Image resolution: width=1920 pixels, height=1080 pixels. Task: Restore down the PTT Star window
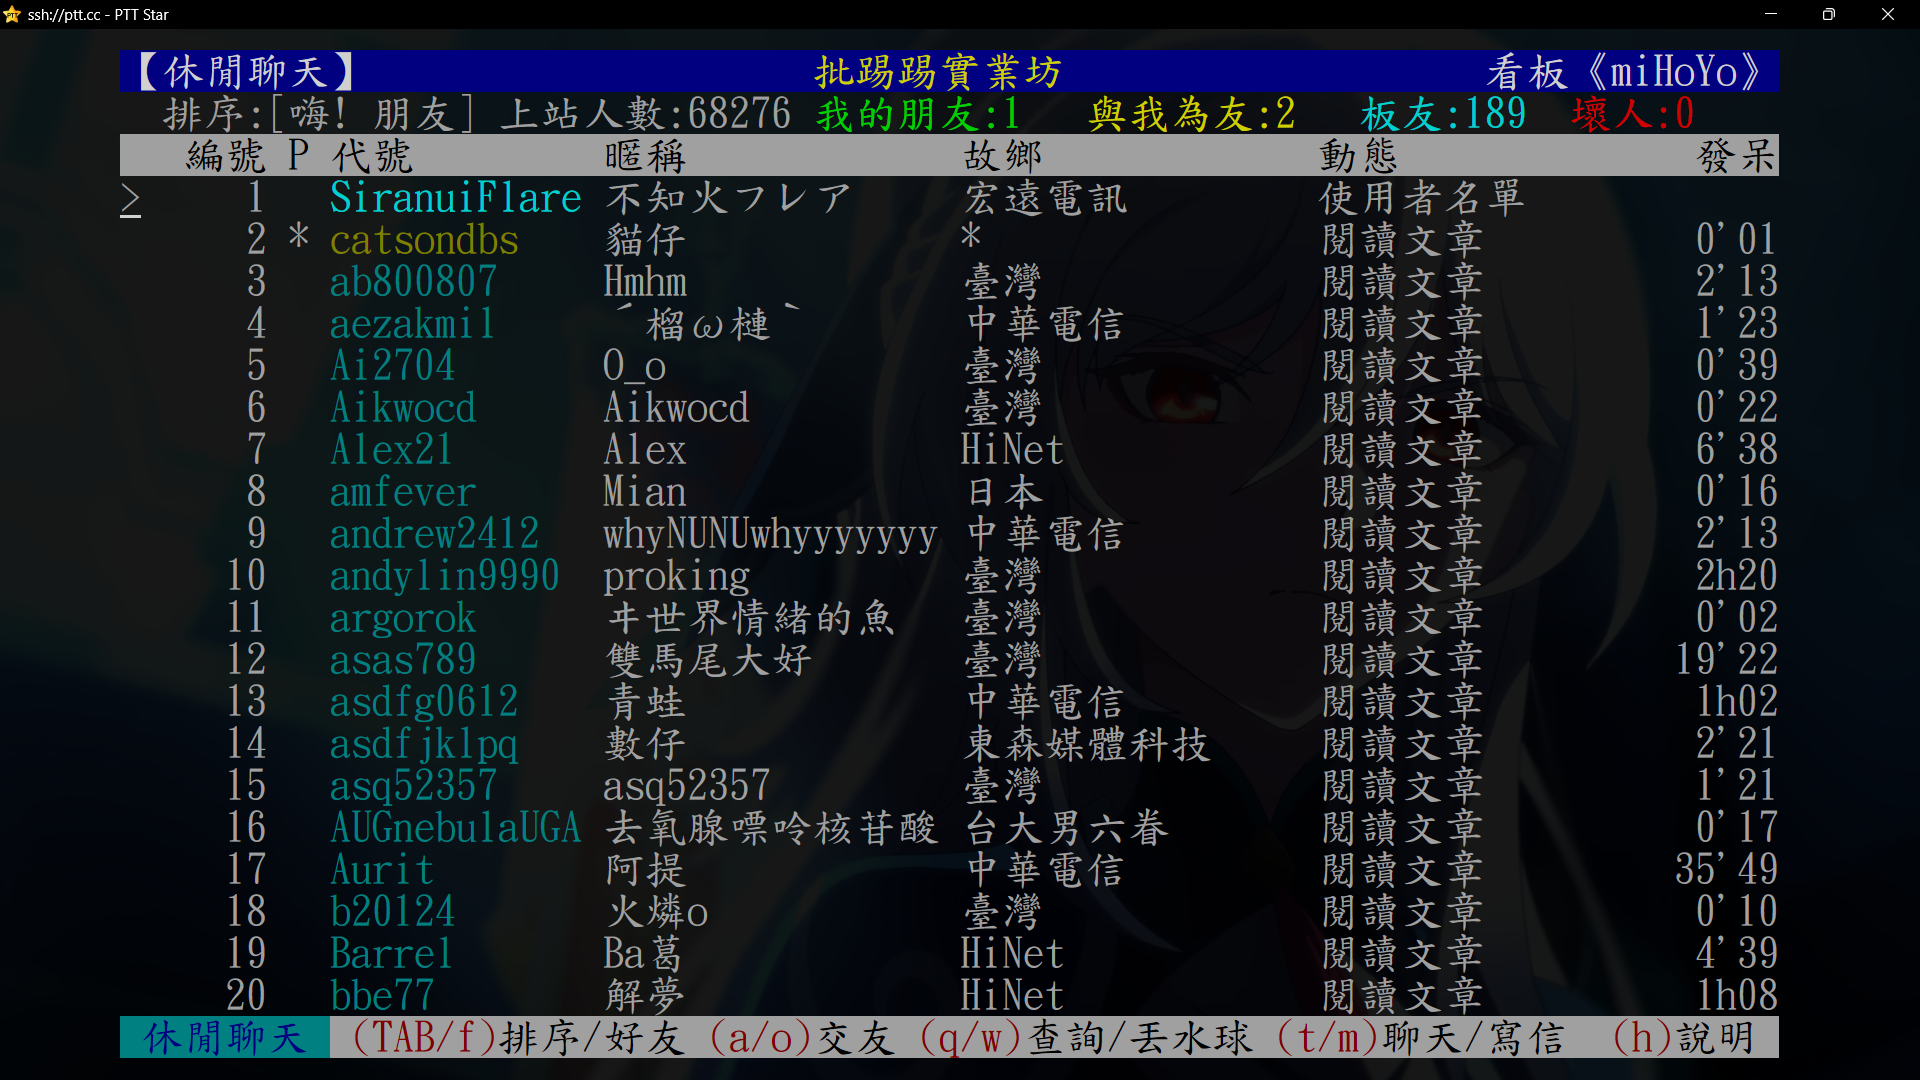1828,14
